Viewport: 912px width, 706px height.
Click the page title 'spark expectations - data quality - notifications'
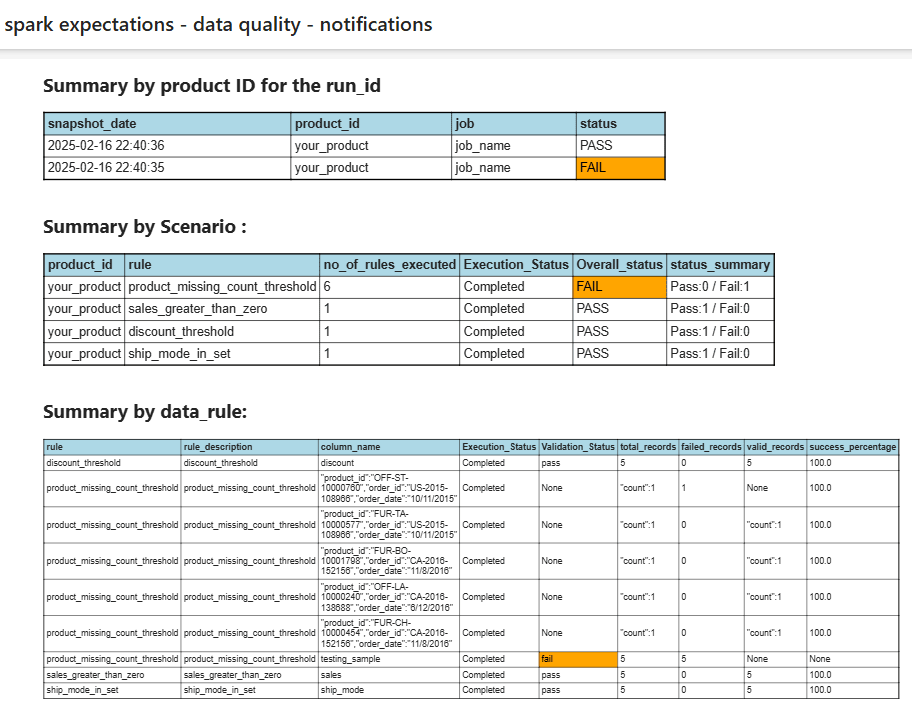coord(218,24)
